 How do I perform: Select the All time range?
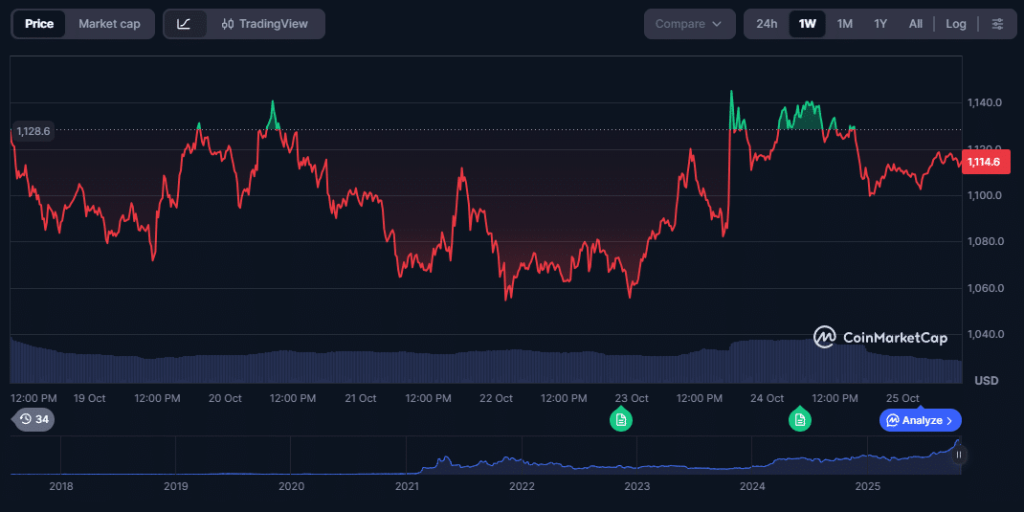point(916,24)
